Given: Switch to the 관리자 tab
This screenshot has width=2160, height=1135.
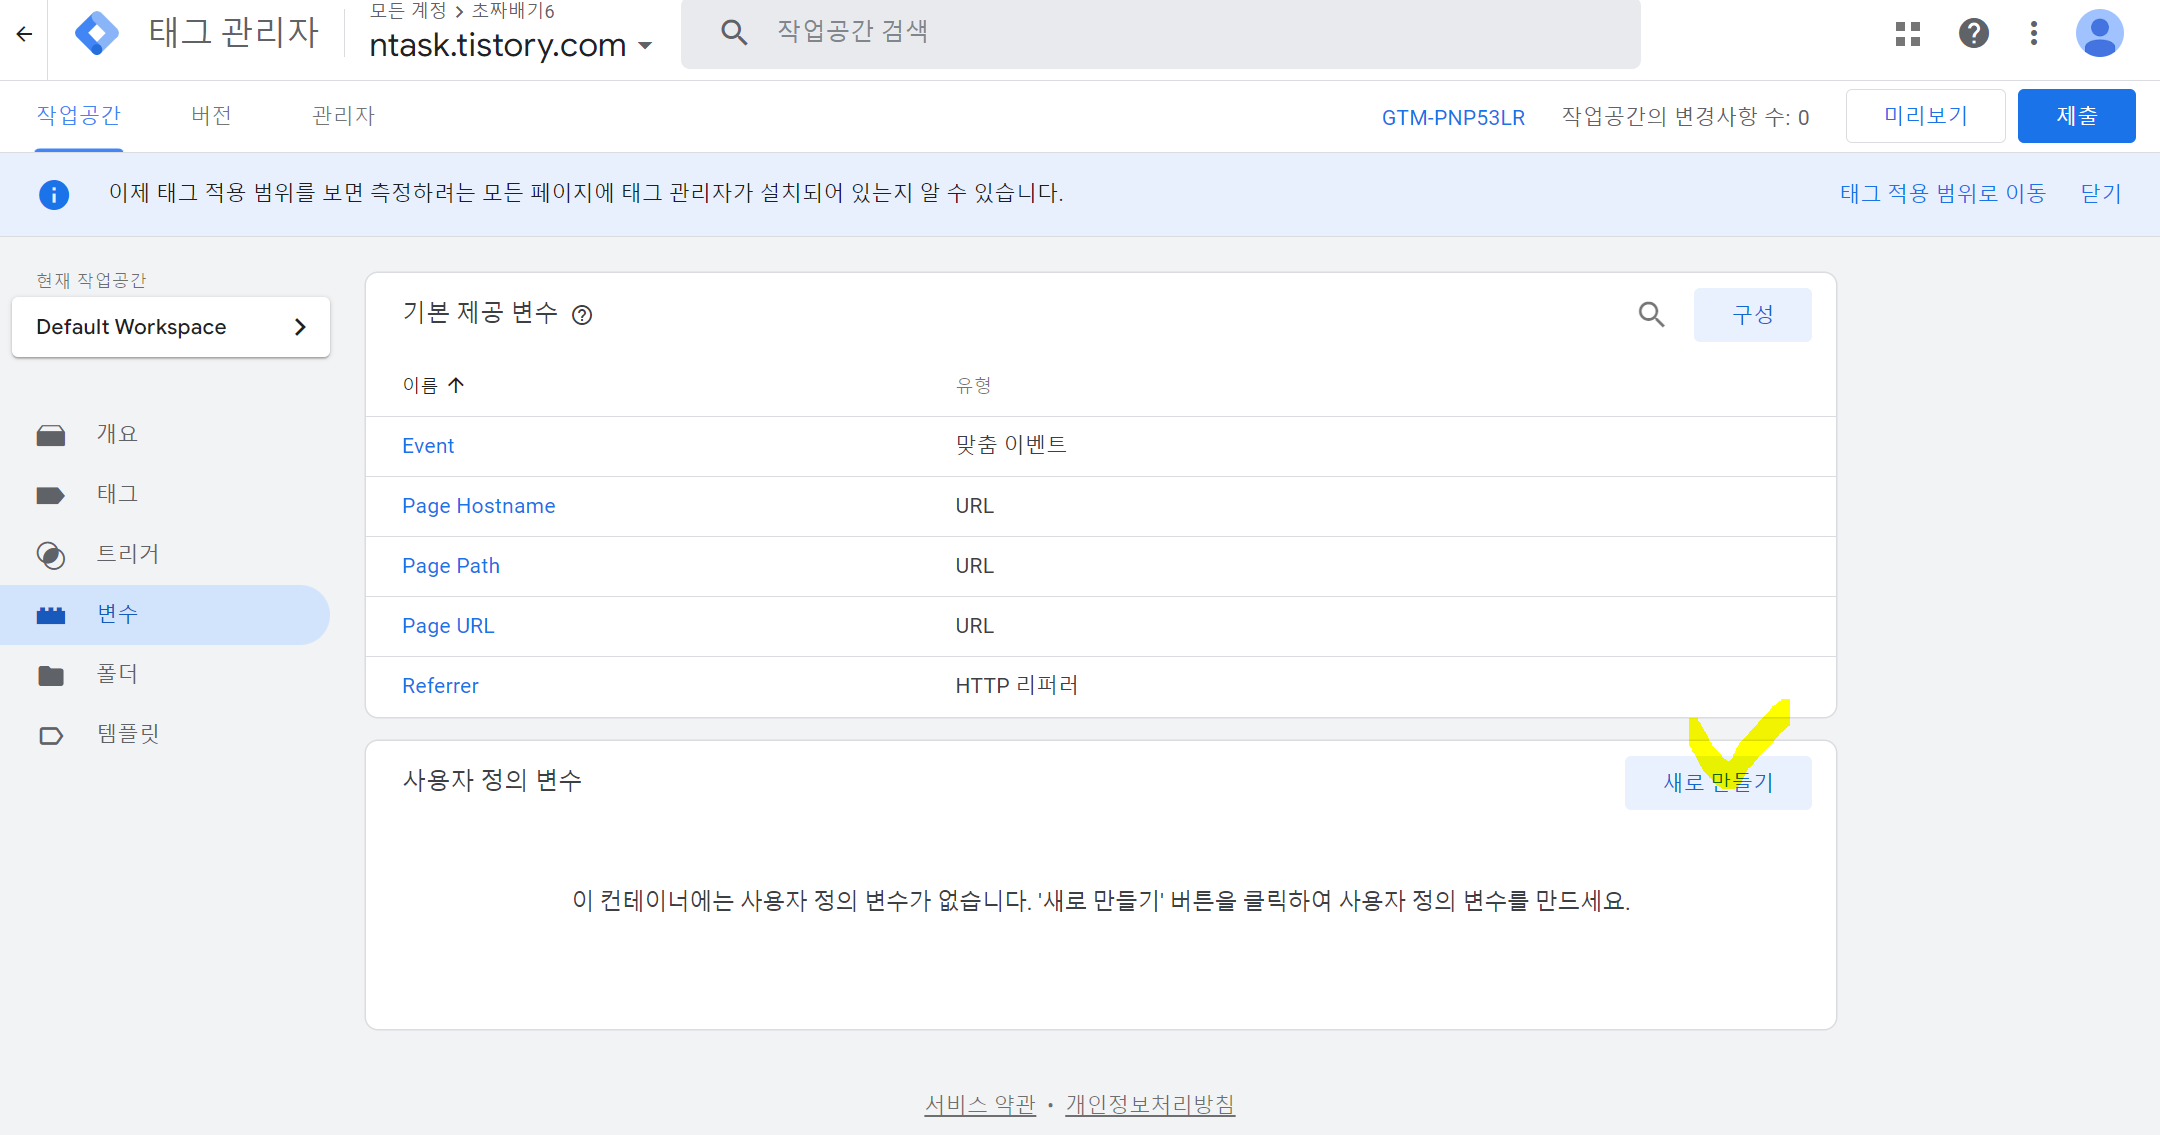Looking at the screenshot, I should (343, 116).
